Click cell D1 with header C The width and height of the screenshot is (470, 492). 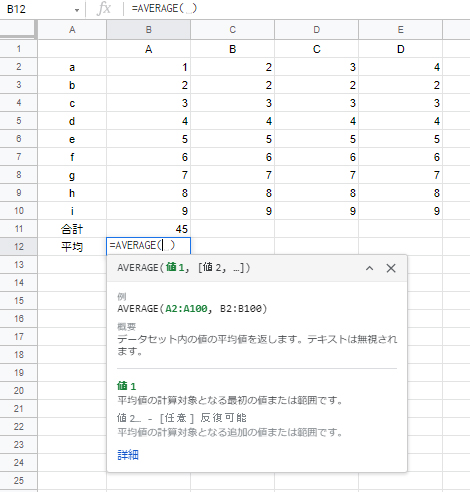point(317,49)
